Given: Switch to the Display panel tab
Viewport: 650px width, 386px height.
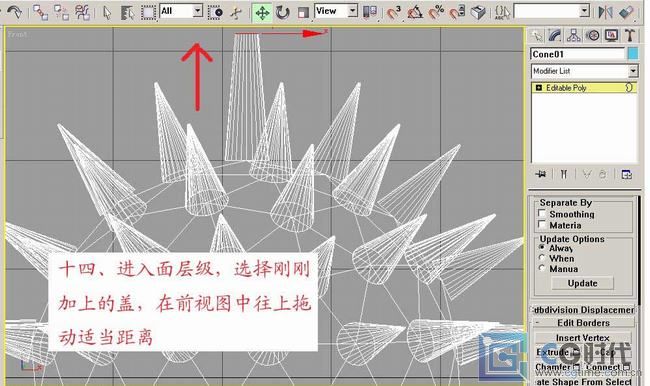Looking at the screenshot, I should coord(611,36).
